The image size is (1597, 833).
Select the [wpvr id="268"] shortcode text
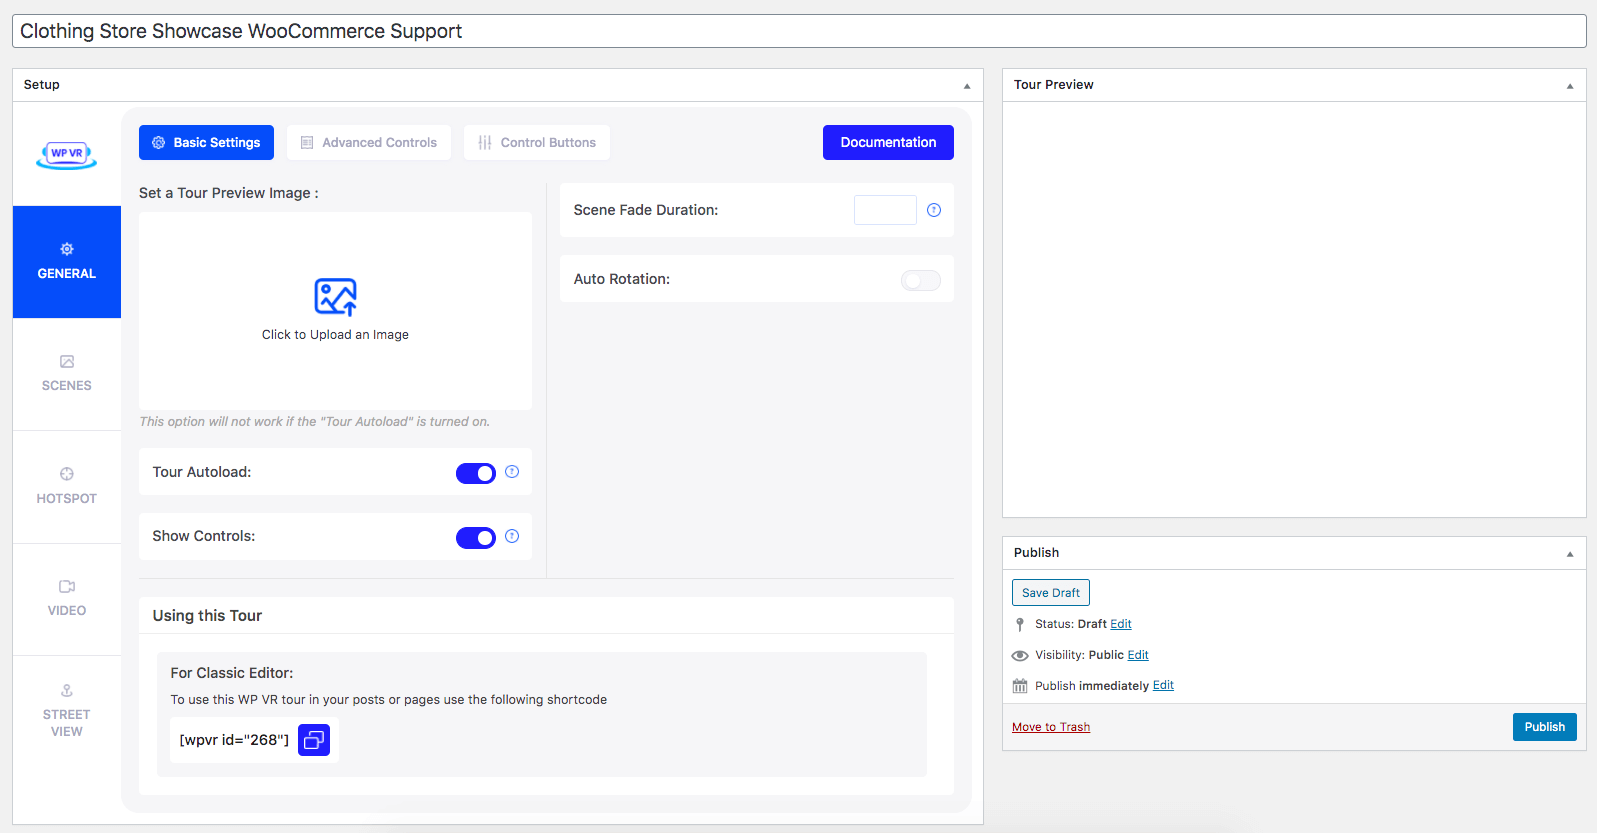point(234,740)
